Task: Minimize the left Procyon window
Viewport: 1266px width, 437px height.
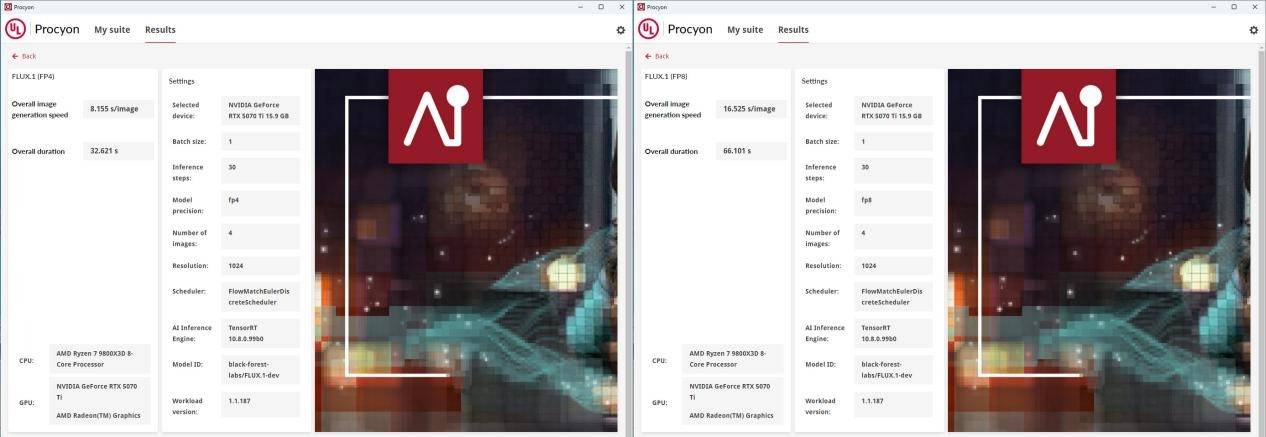Action: 579,6
